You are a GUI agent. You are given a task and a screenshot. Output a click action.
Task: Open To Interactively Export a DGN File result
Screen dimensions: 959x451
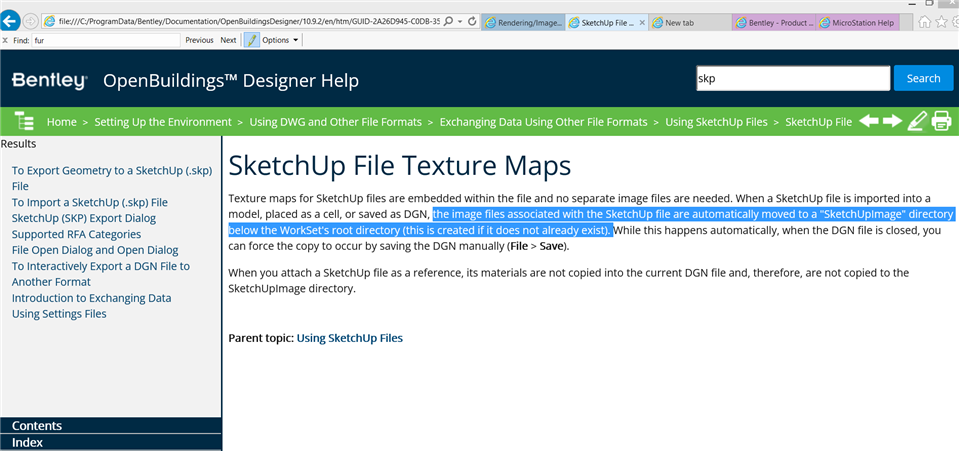pos(101,274)
